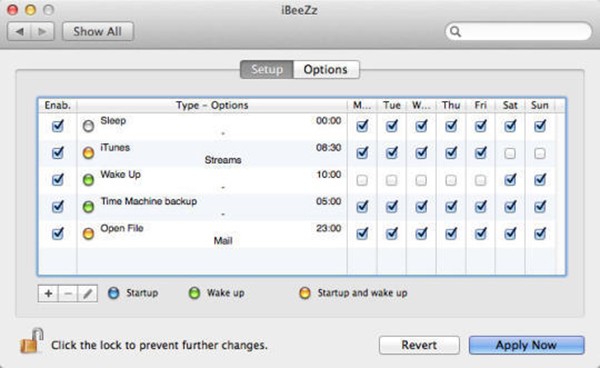The width and height of the screenshot is (600, 368).
Task: Click the Revert button
Action: [419, 345]
